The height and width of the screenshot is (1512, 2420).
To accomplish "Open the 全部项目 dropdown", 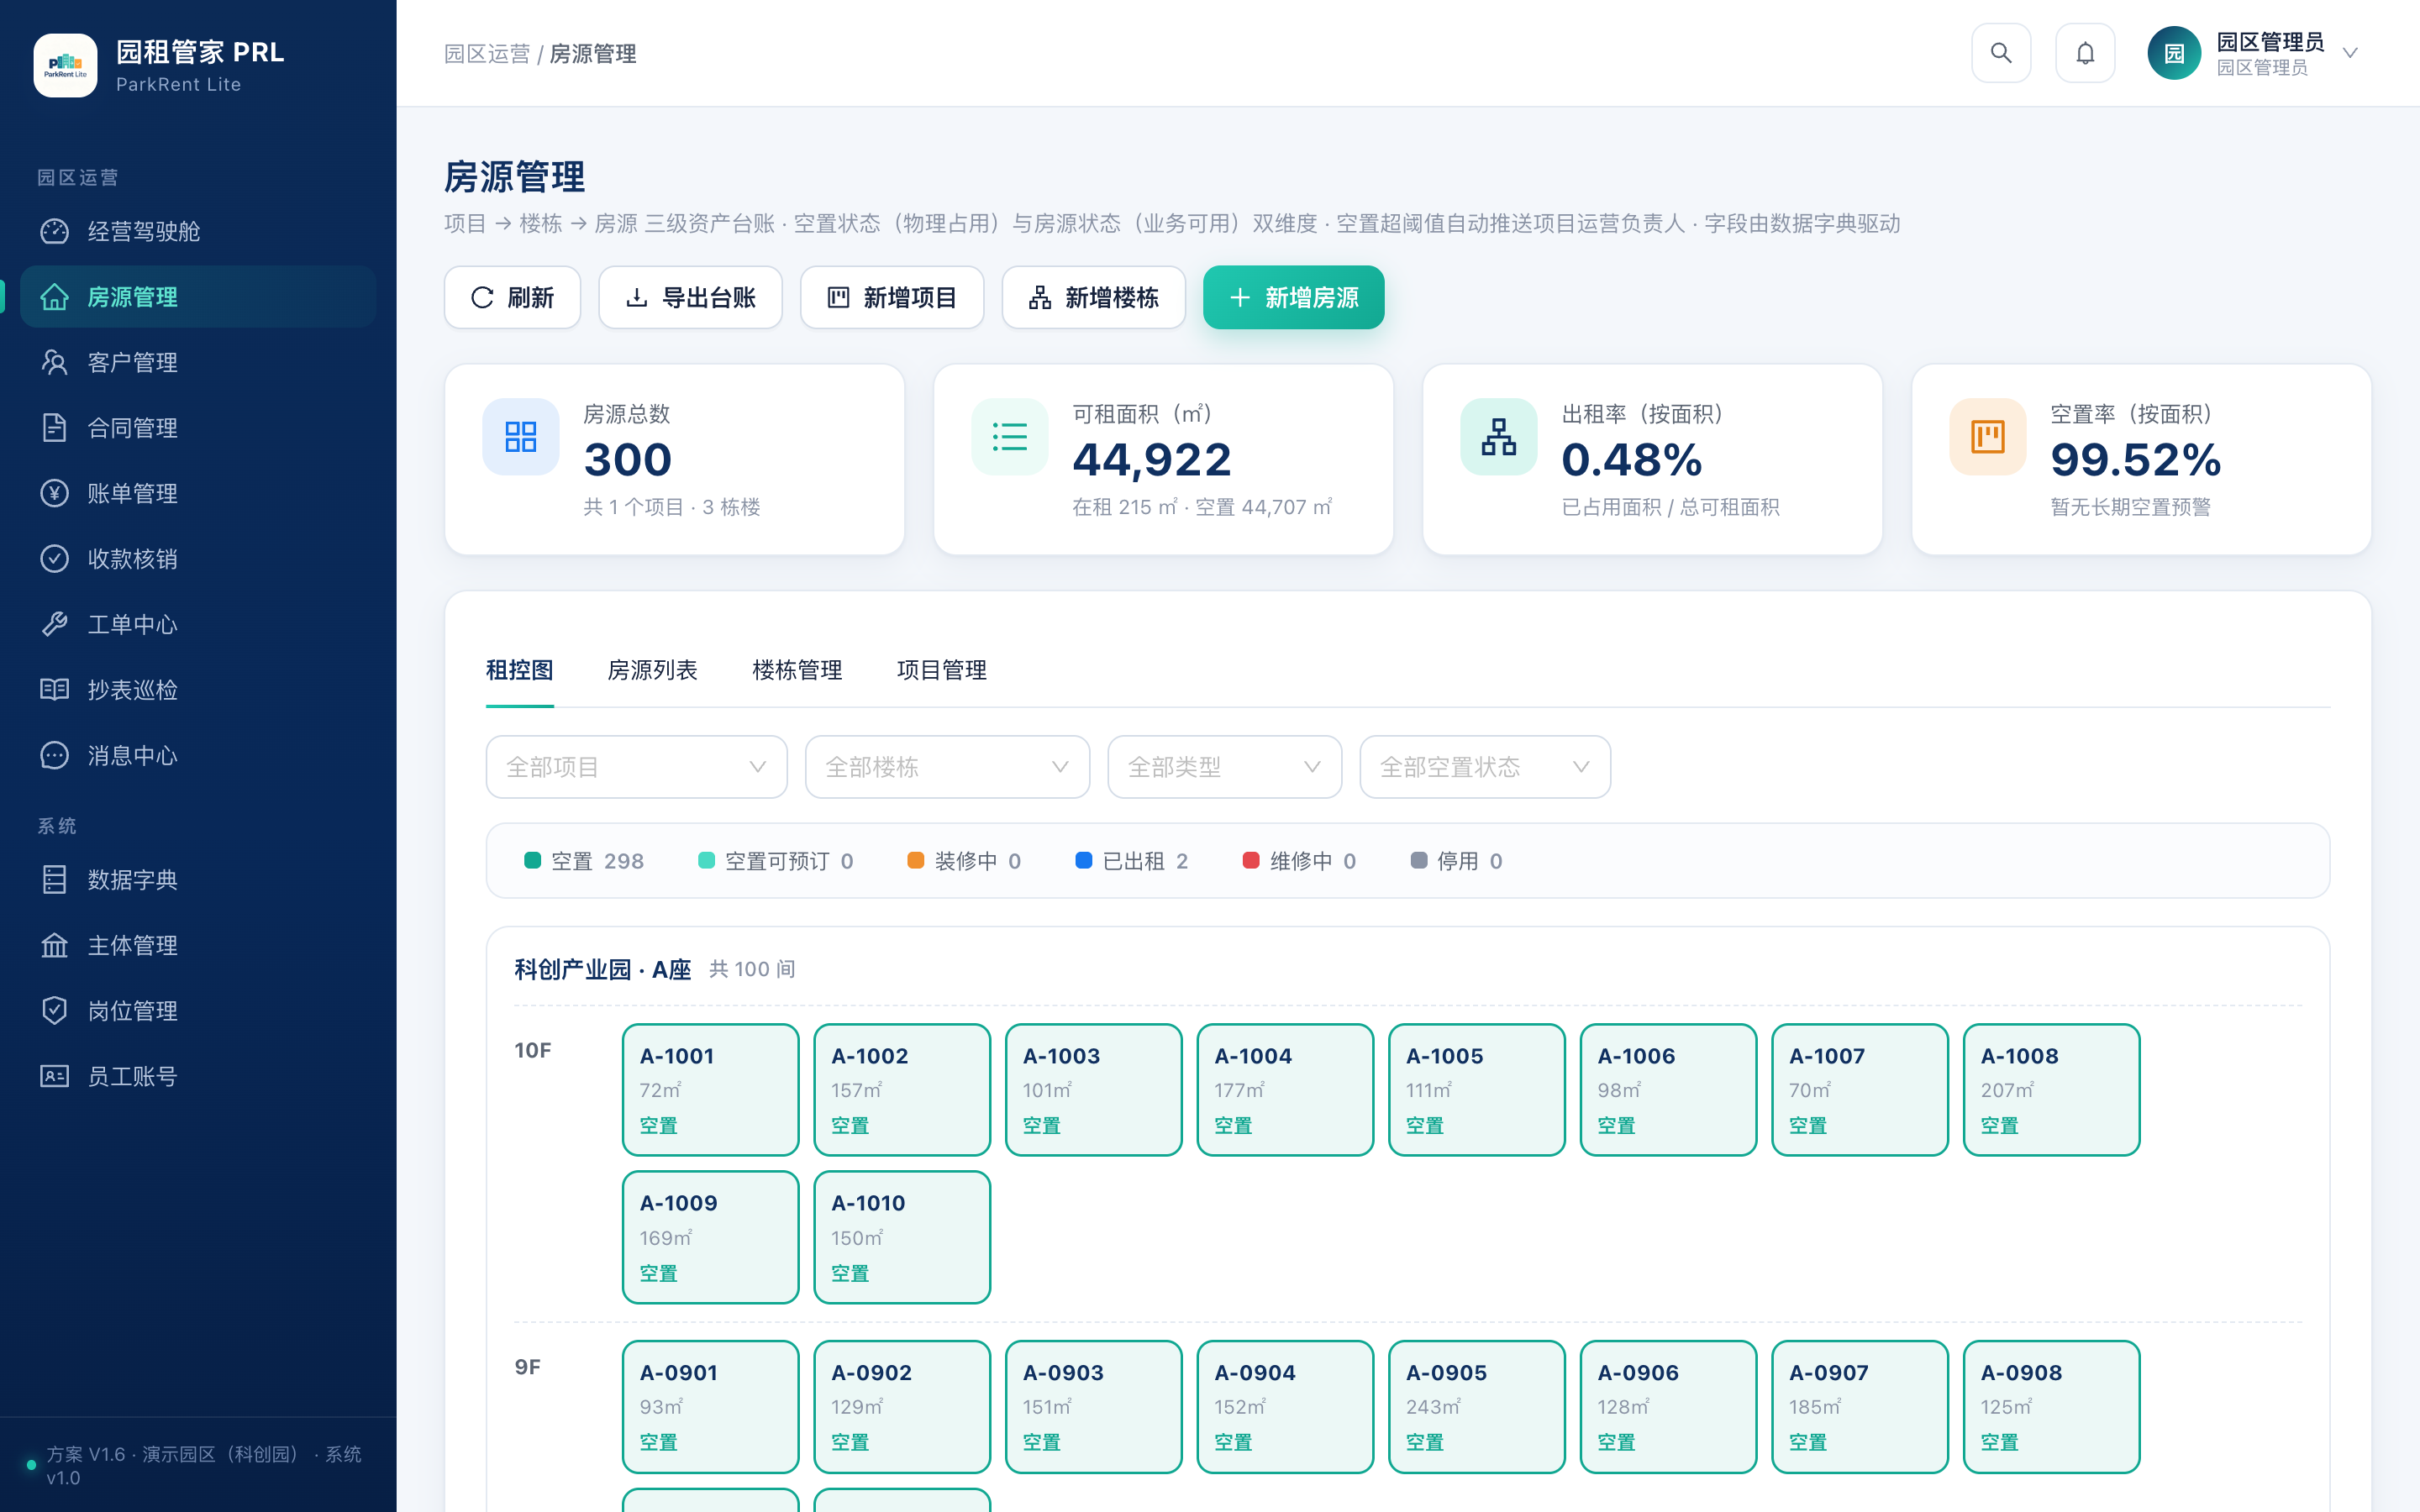I will pyautogui.click(x=636, y=767).
